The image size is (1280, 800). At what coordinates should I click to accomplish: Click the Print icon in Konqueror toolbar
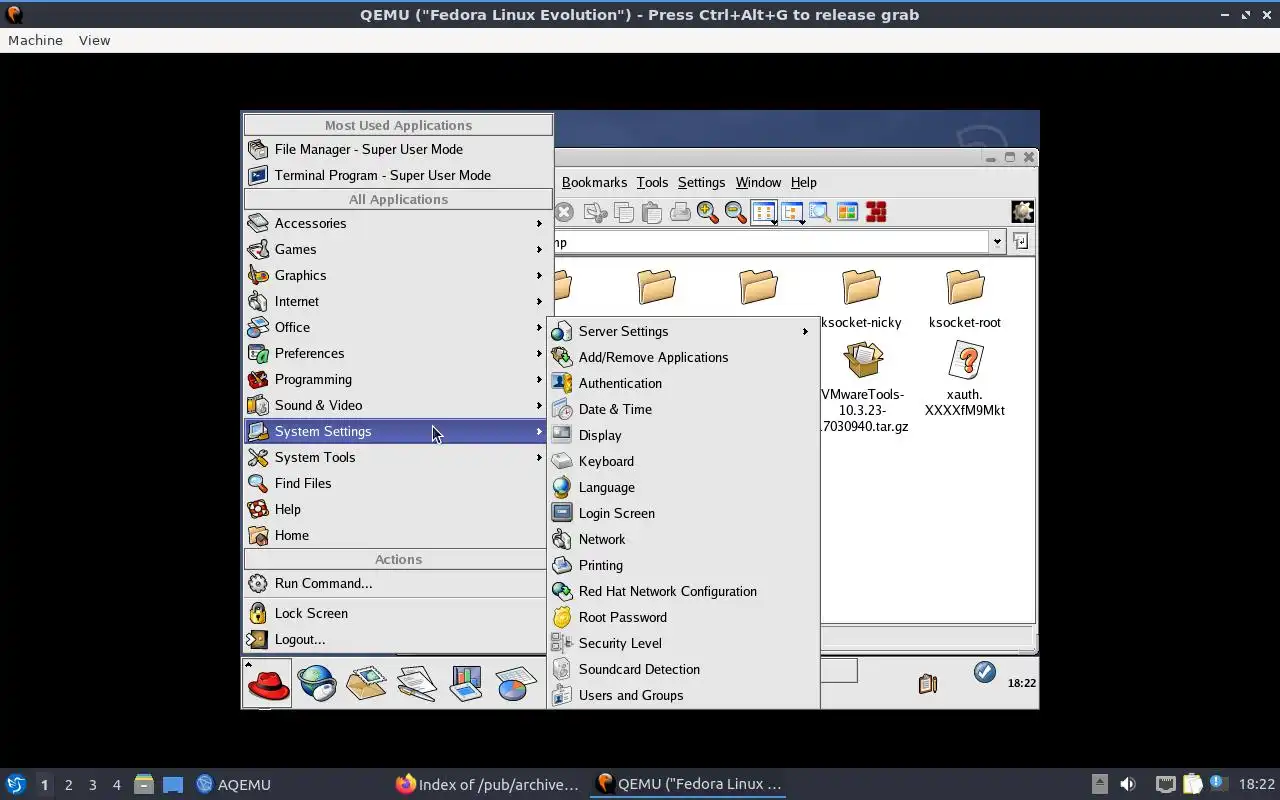point(680,212)
